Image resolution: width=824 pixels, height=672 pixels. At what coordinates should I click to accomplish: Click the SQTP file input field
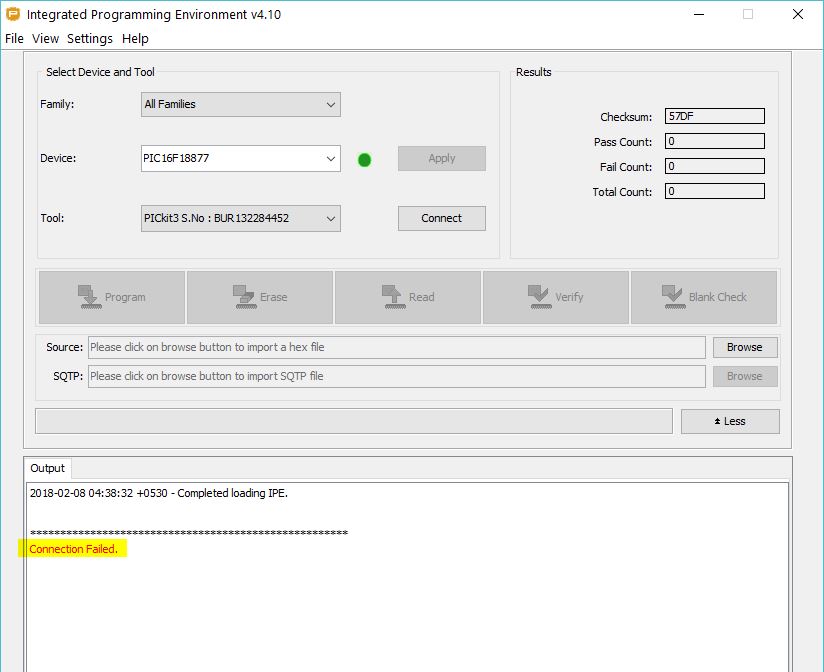[x=397, y=376]
